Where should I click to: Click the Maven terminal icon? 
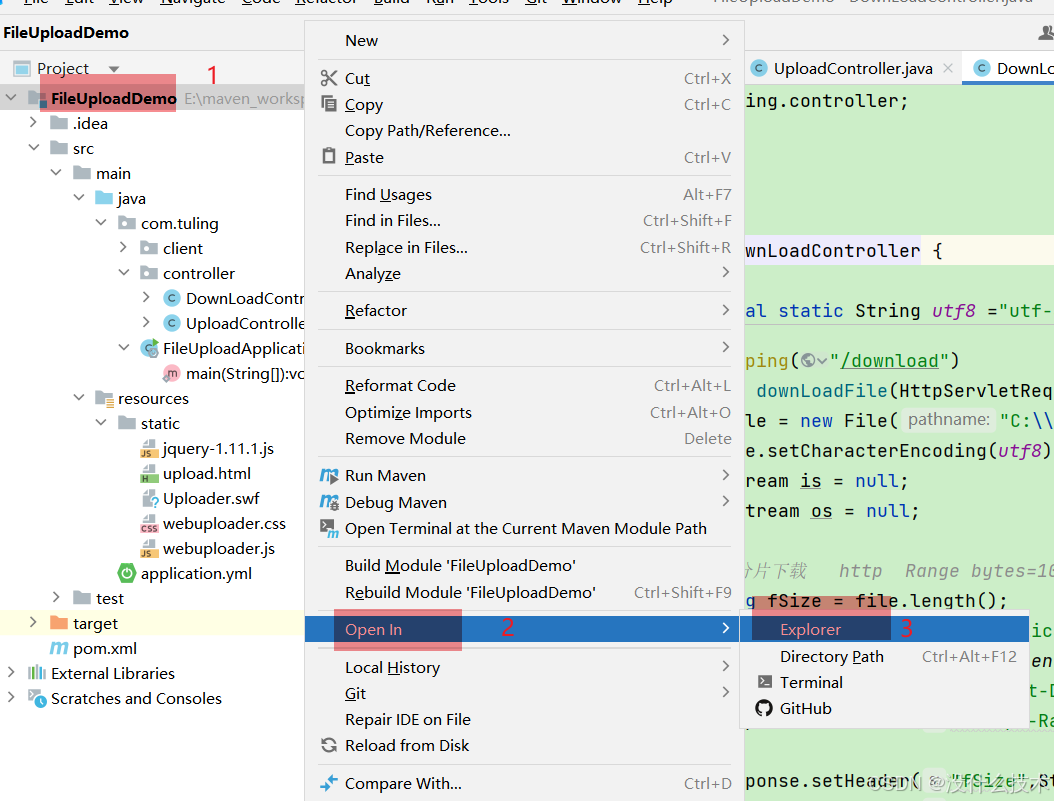click(329, 529)
